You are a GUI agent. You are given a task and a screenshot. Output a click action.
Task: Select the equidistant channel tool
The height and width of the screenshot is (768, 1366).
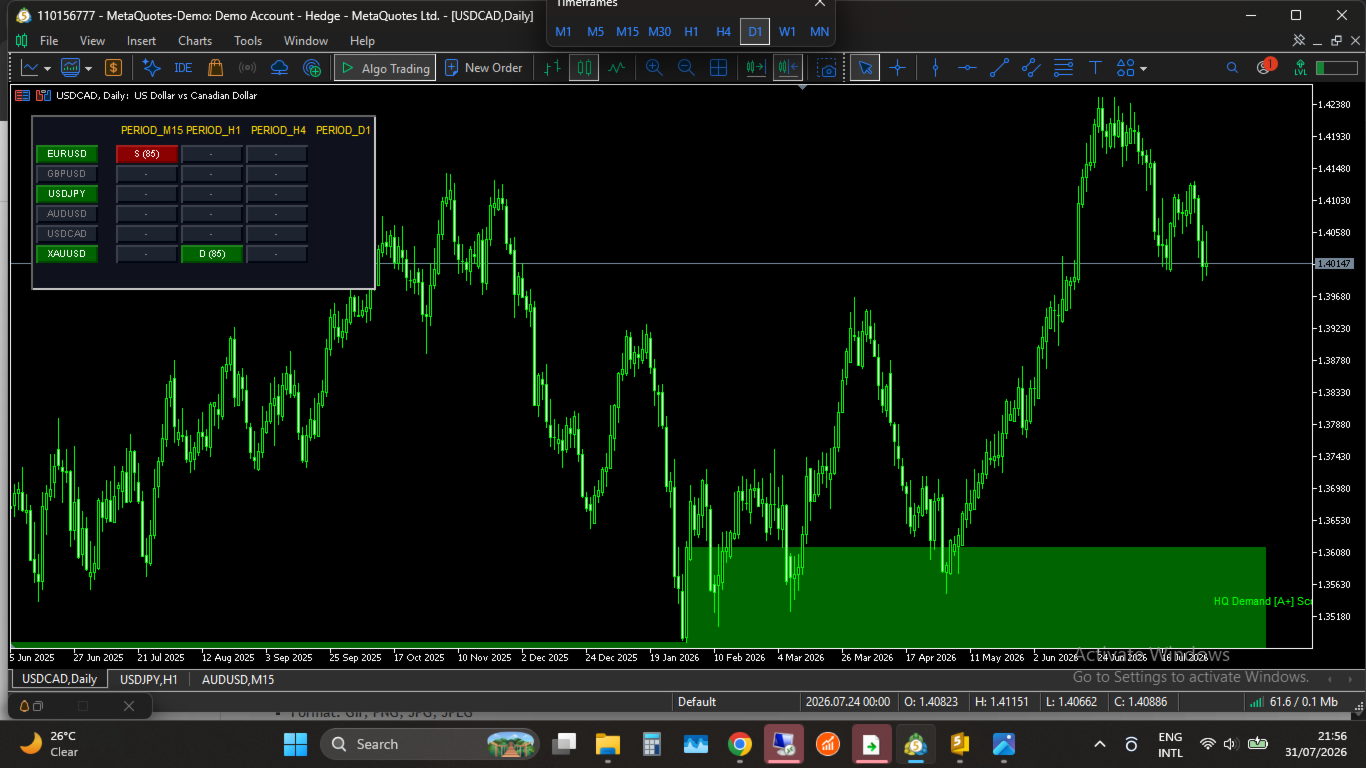click(x=1031, y=68)
